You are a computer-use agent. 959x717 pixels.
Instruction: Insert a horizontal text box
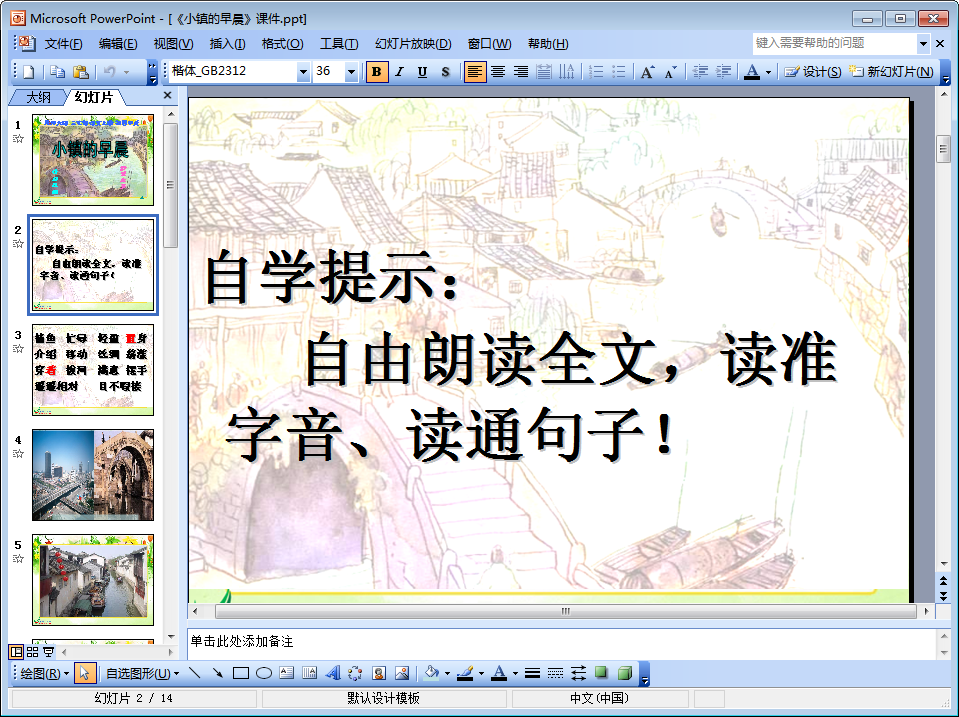pos(286,674)
